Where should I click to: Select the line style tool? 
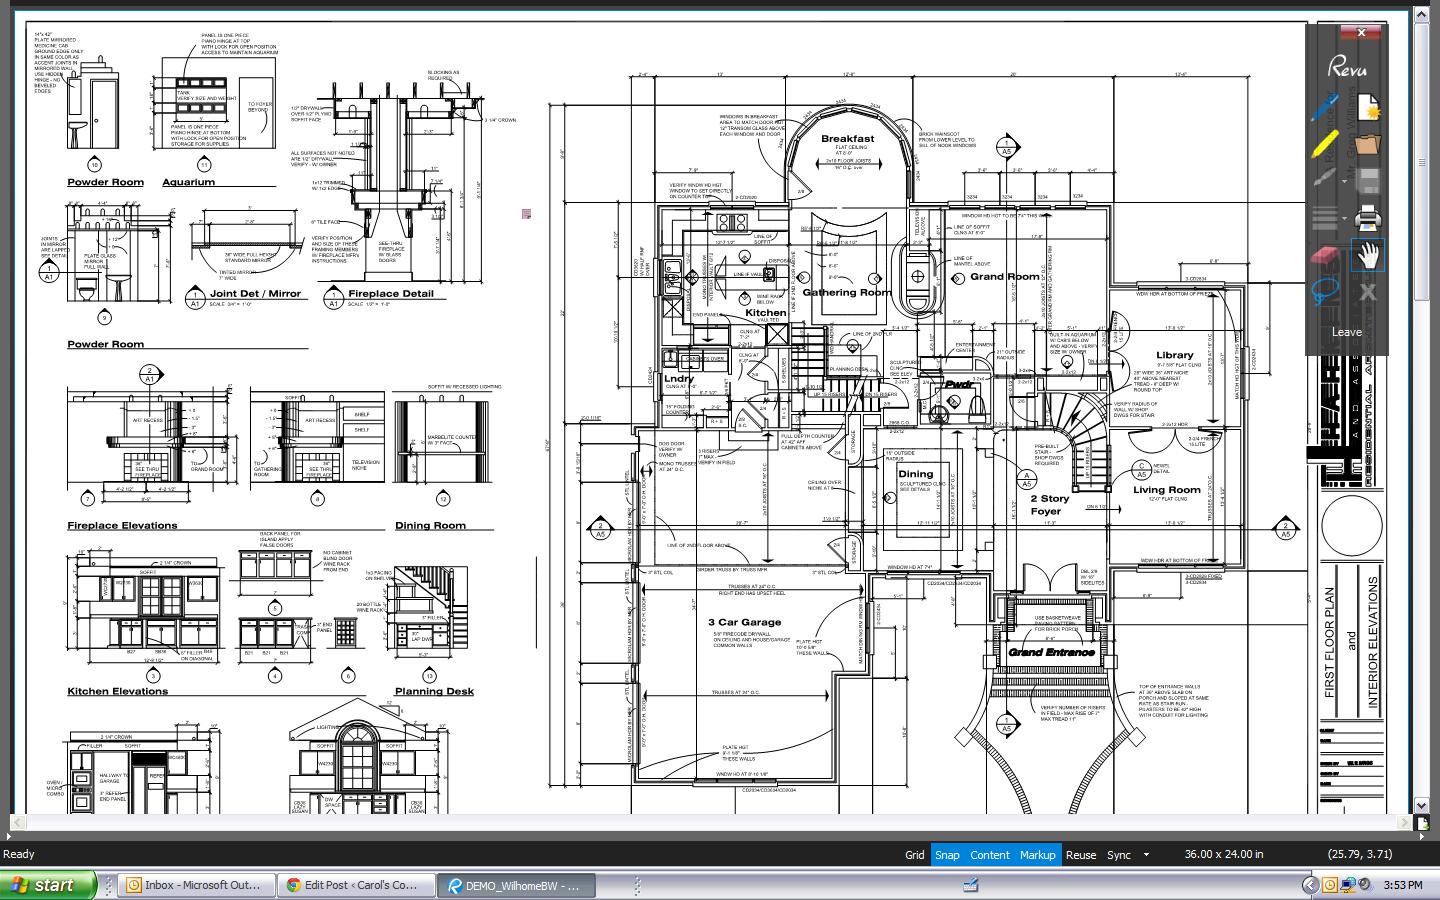1324,217
